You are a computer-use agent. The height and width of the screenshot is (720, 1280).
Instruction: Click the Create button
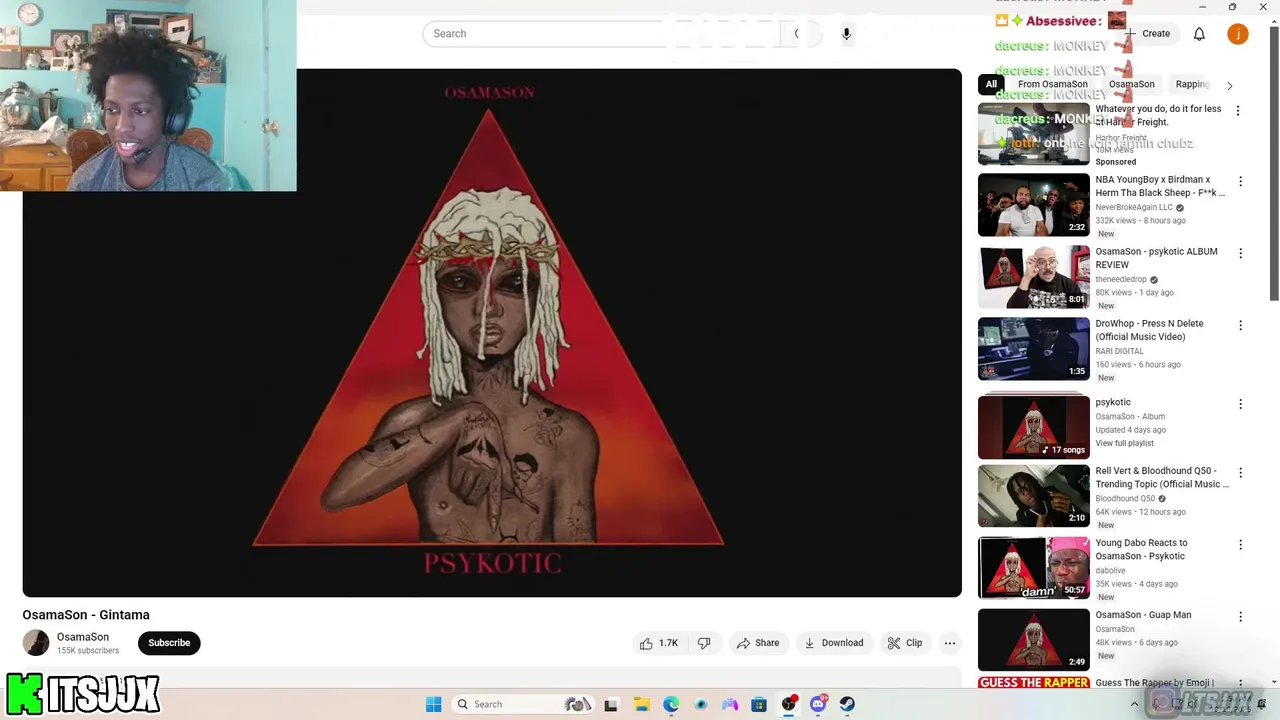pos(1147,34)
